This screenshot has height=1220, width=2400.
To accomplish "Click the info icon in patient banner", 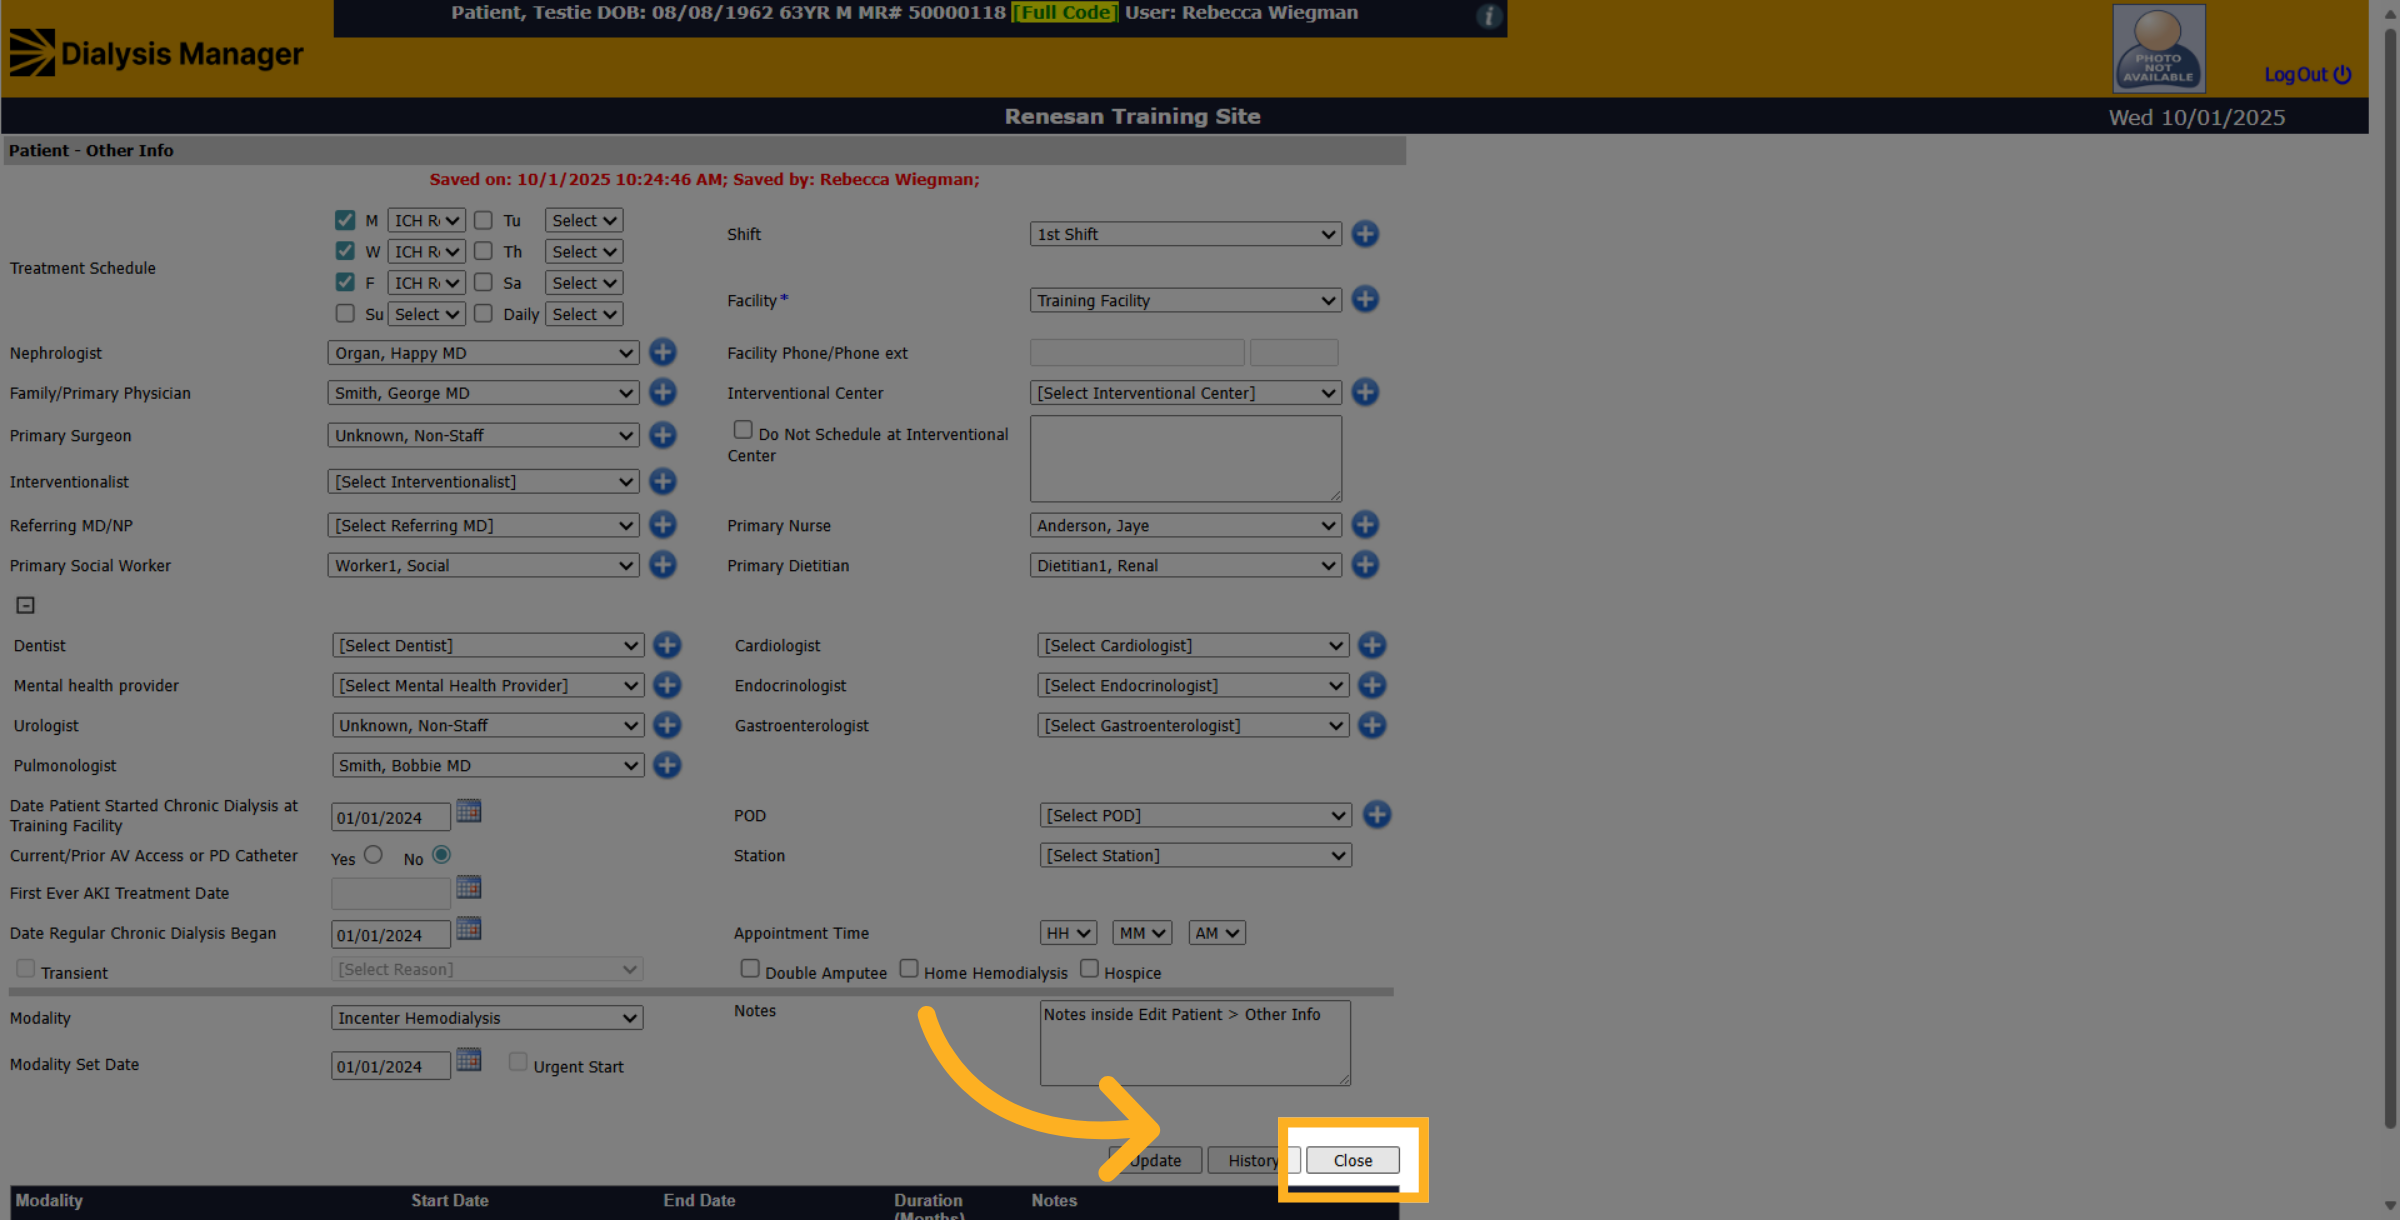I will [1489, 16].
